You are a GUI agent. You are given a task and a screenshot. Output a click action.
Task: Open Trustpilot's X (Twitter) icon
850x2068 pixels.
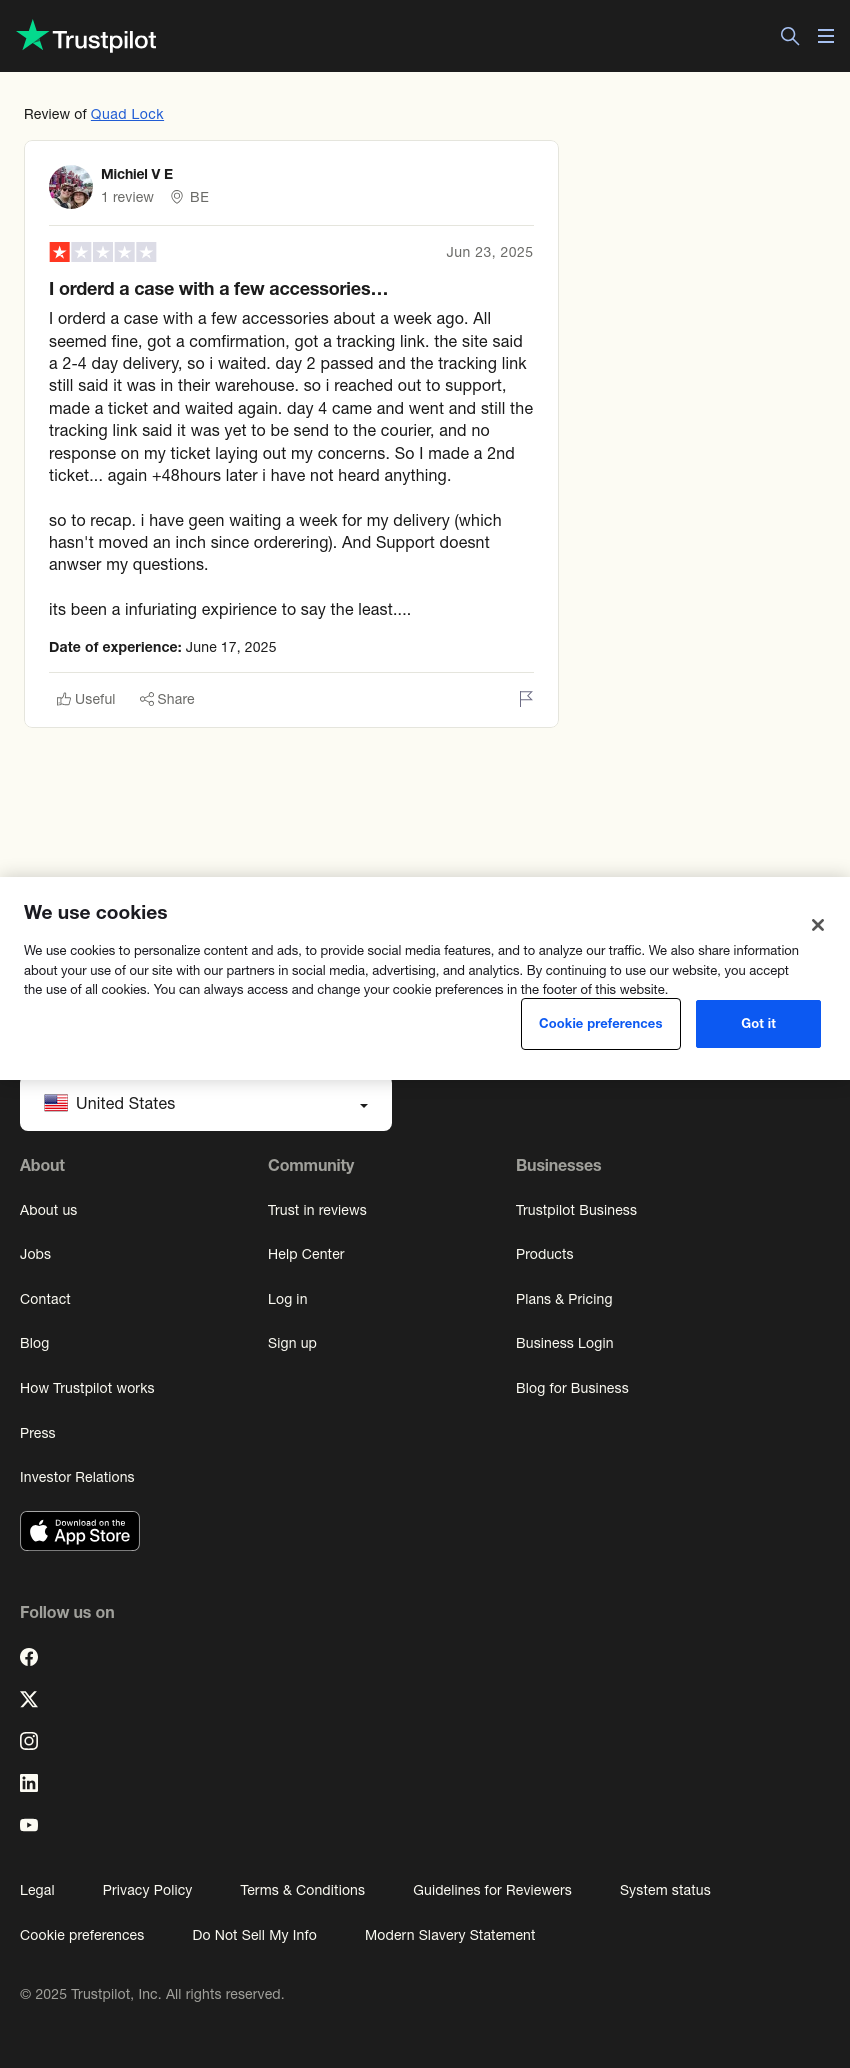29,1699
